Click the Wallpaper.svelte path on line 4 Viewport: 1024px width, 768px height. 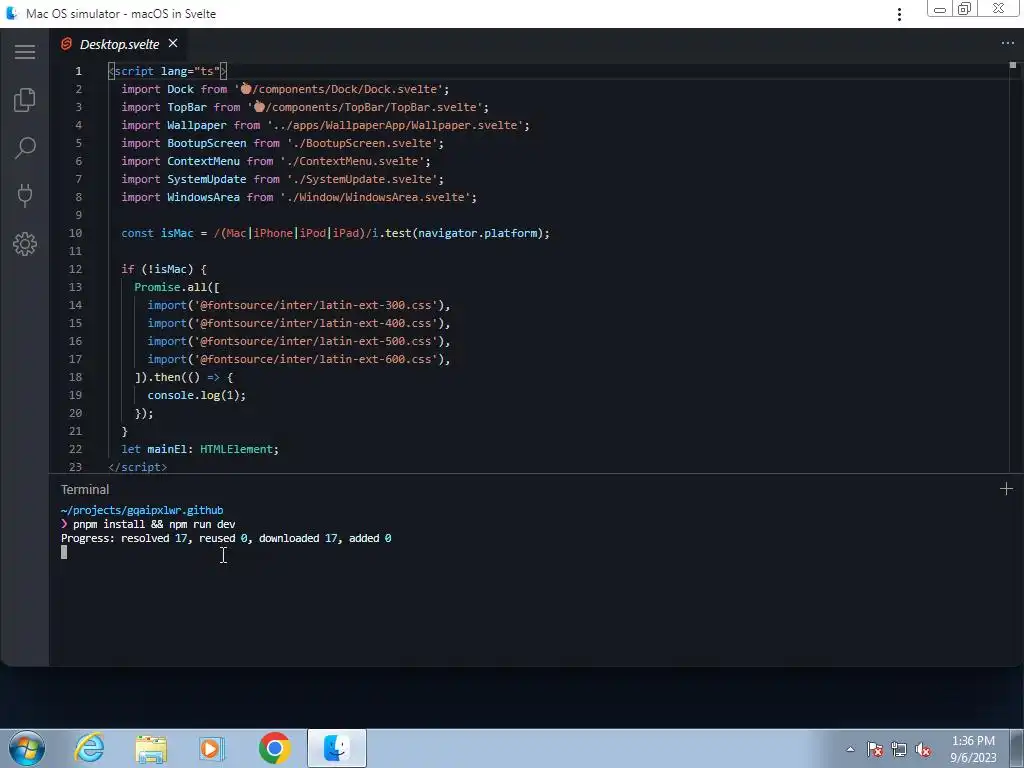point(395,125)
